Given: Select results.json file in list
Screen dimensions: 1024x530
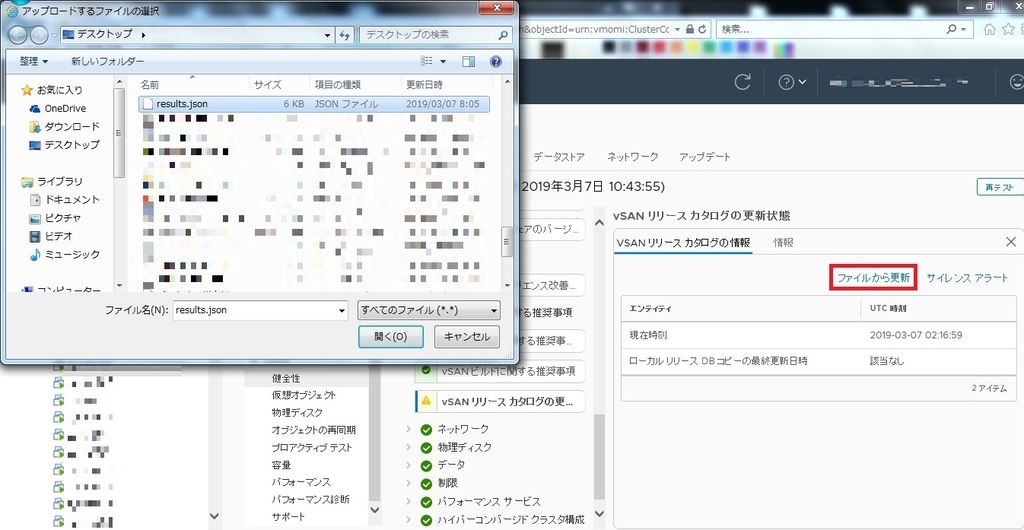Looking at the screenshot, I should (x=314, y=103).
